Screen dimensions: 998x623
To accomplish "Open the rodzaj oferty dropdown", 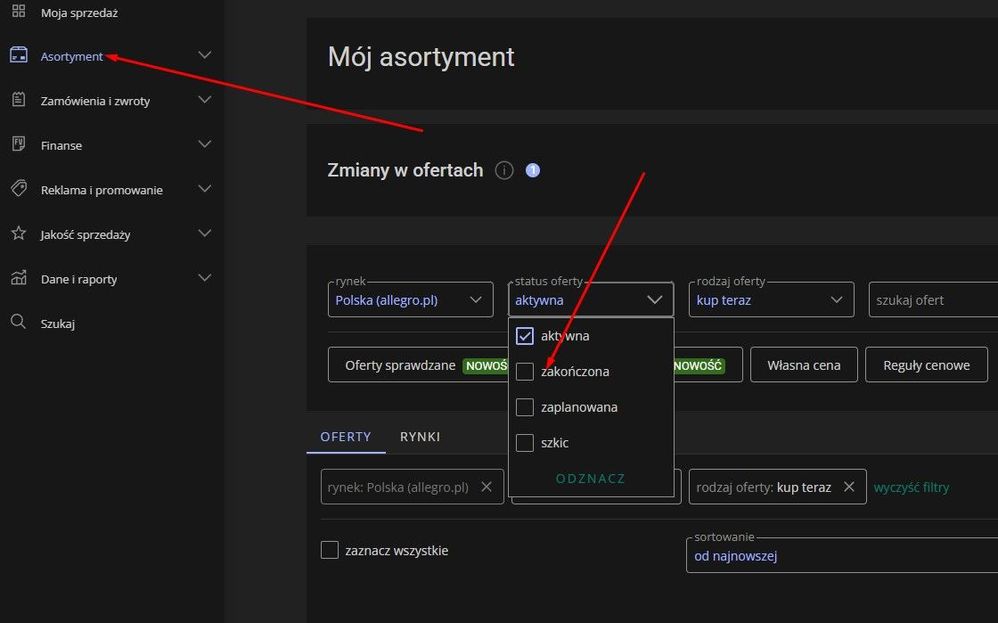I will 771,300.
